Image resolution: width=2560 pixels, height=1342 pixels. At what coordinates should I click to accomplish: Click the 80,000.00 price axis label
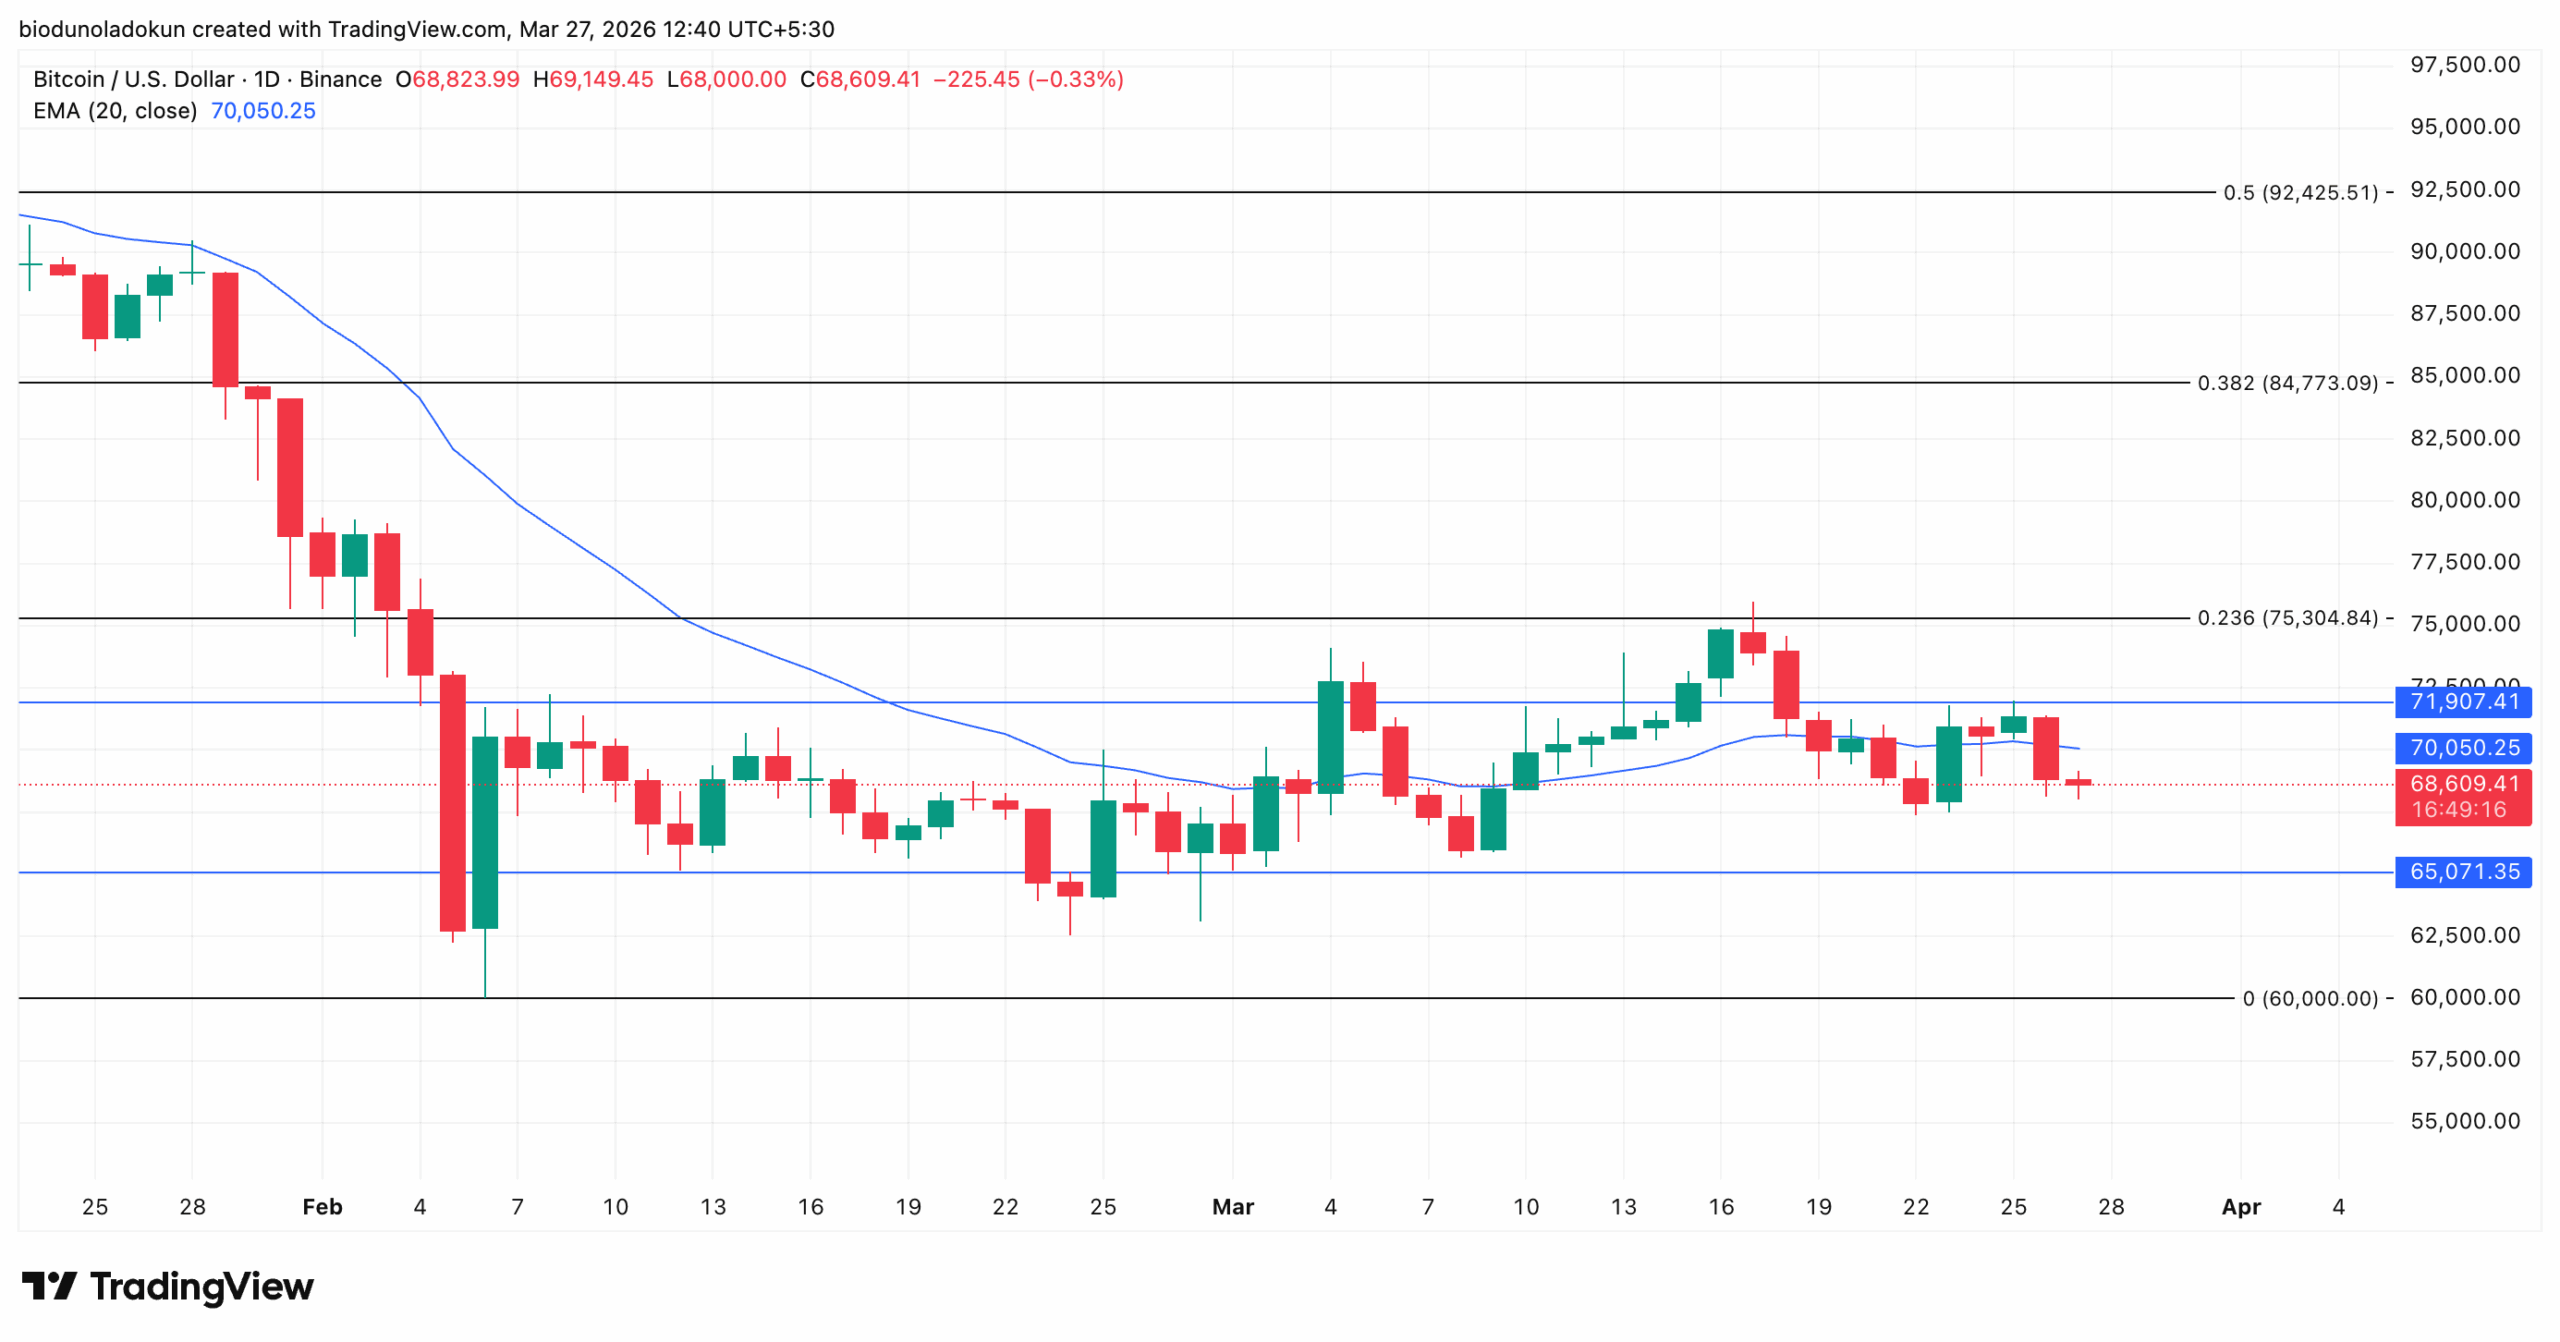point(2465,500)
